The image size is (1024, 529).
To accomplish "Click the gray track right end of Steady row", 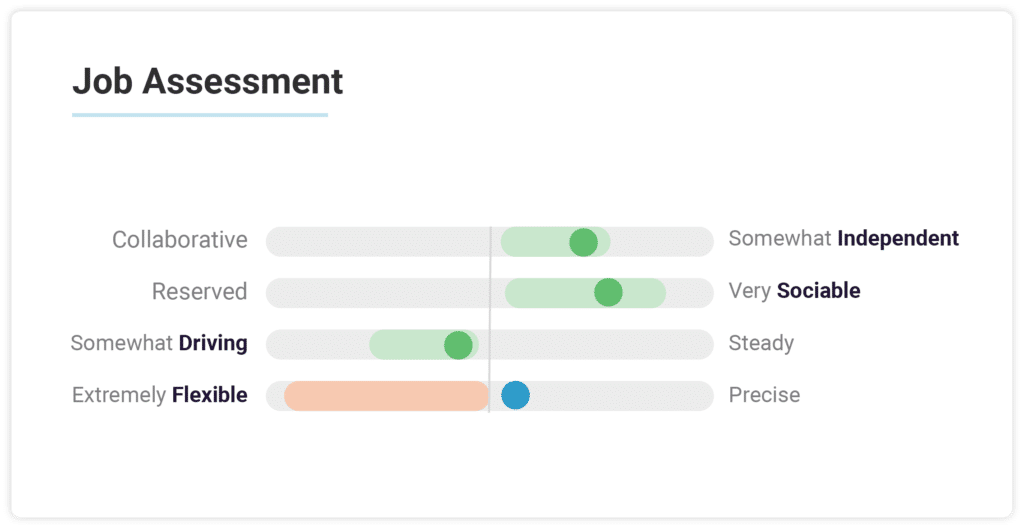I will click(699, 345).
